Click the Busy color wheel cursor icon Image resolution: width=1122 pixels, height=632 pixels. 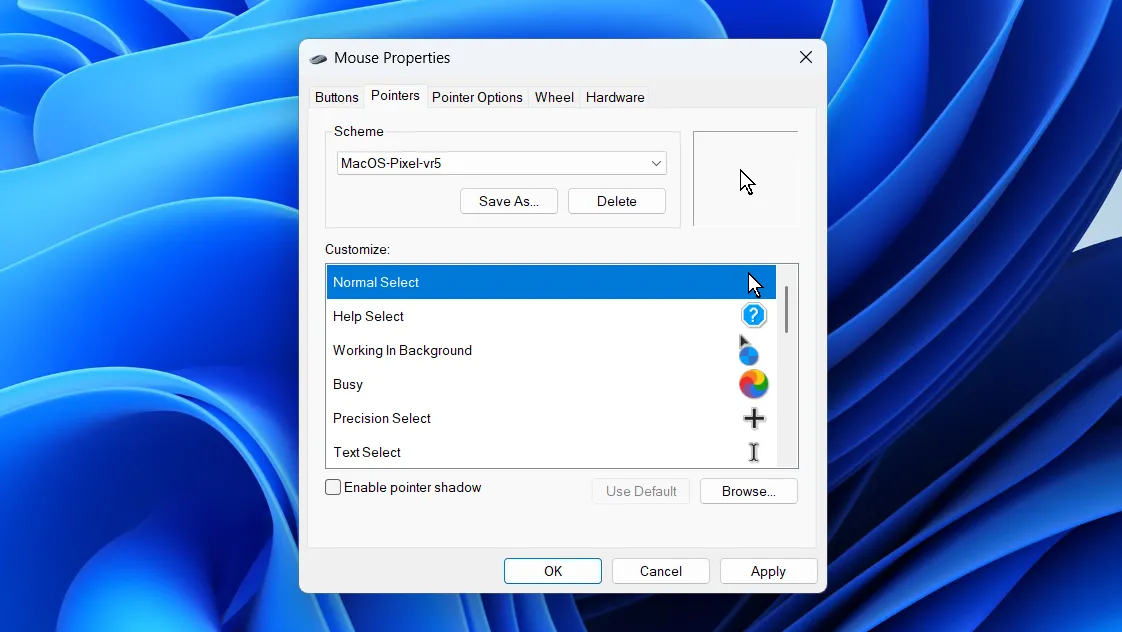754,384
